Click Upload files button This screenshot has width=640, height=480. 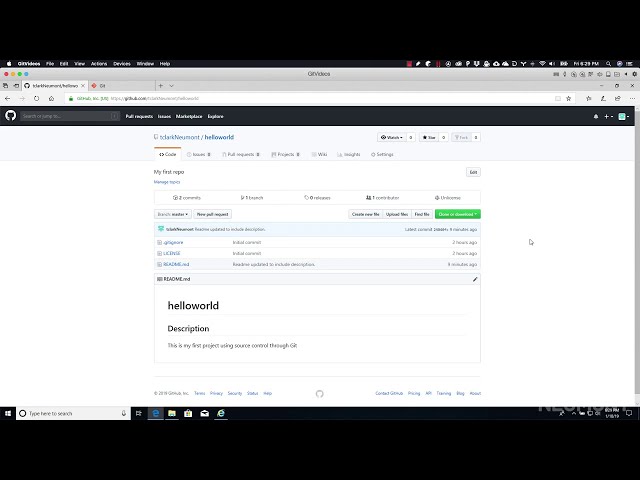click(x=397, y=214)
